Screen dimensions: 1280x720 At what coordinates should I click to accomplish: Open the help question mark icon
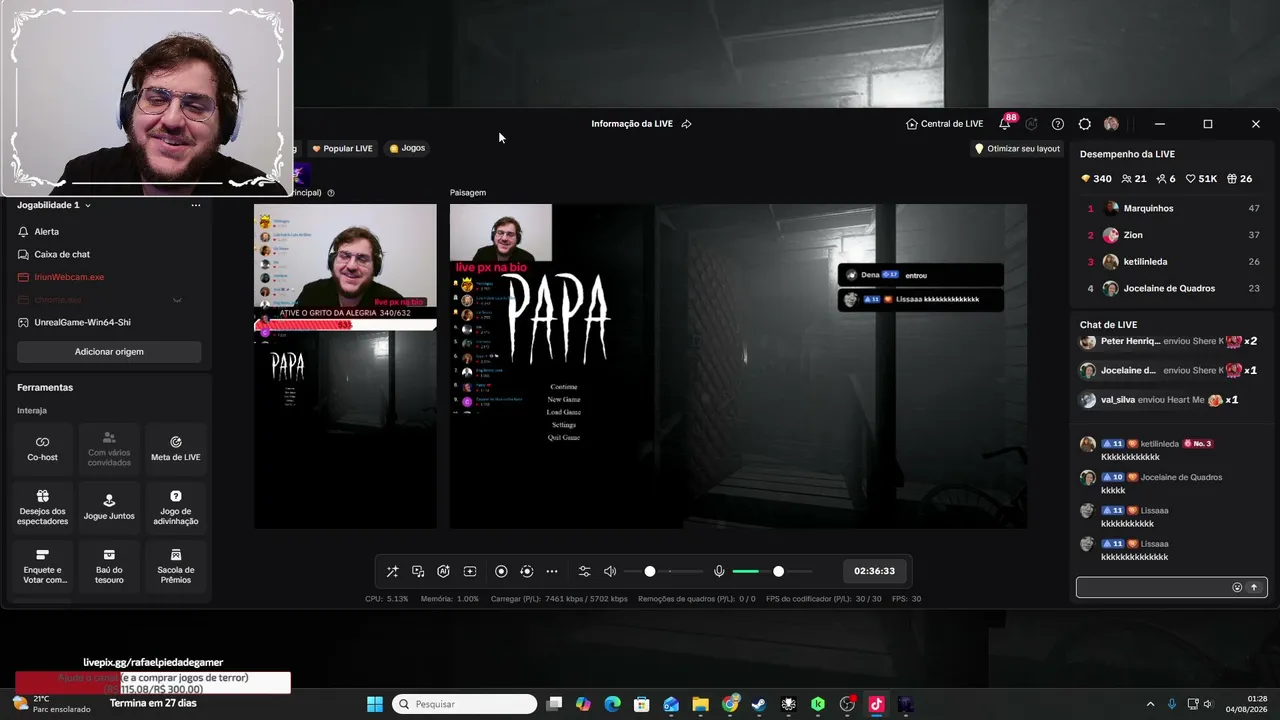tap(1058, 124)
